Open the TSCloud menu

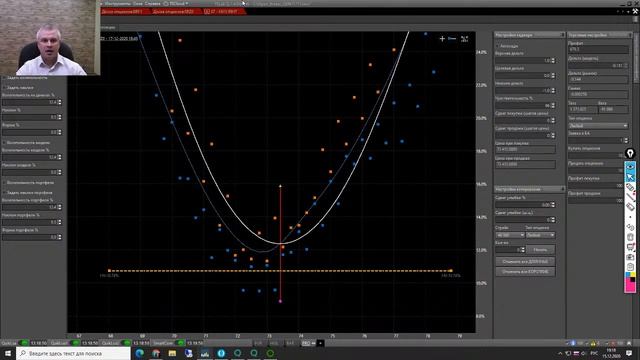tap(176, 3)
